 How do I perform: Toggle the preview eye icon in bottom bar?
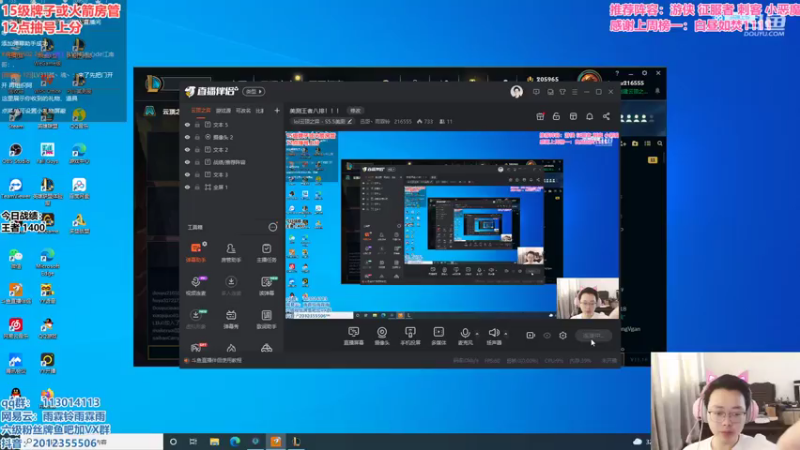tap(547, 335)
